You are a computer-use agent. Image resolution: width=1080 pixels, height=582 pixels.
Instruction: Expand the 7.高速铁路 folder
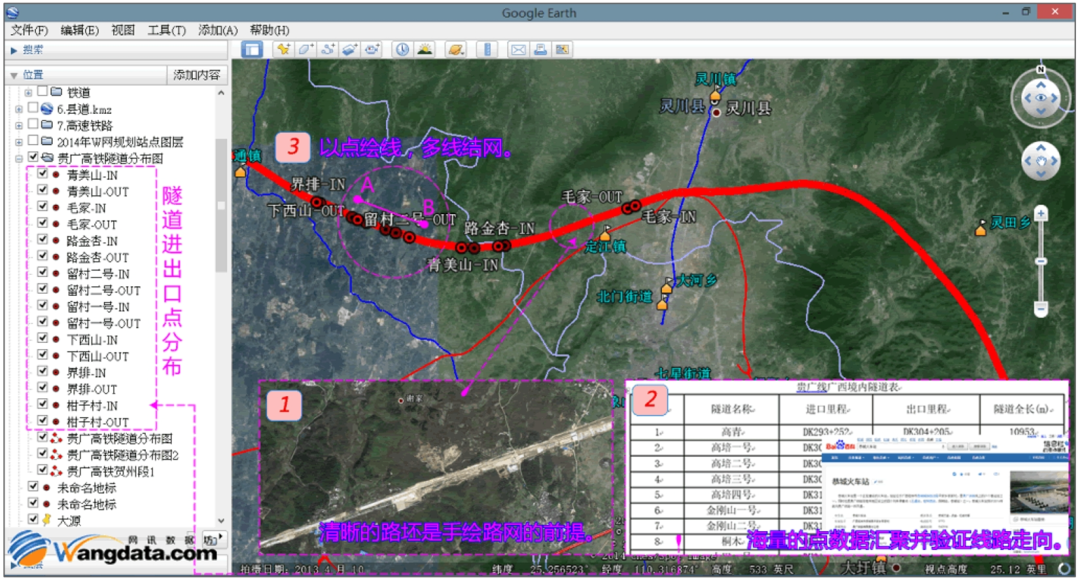[x=19, y=125]
